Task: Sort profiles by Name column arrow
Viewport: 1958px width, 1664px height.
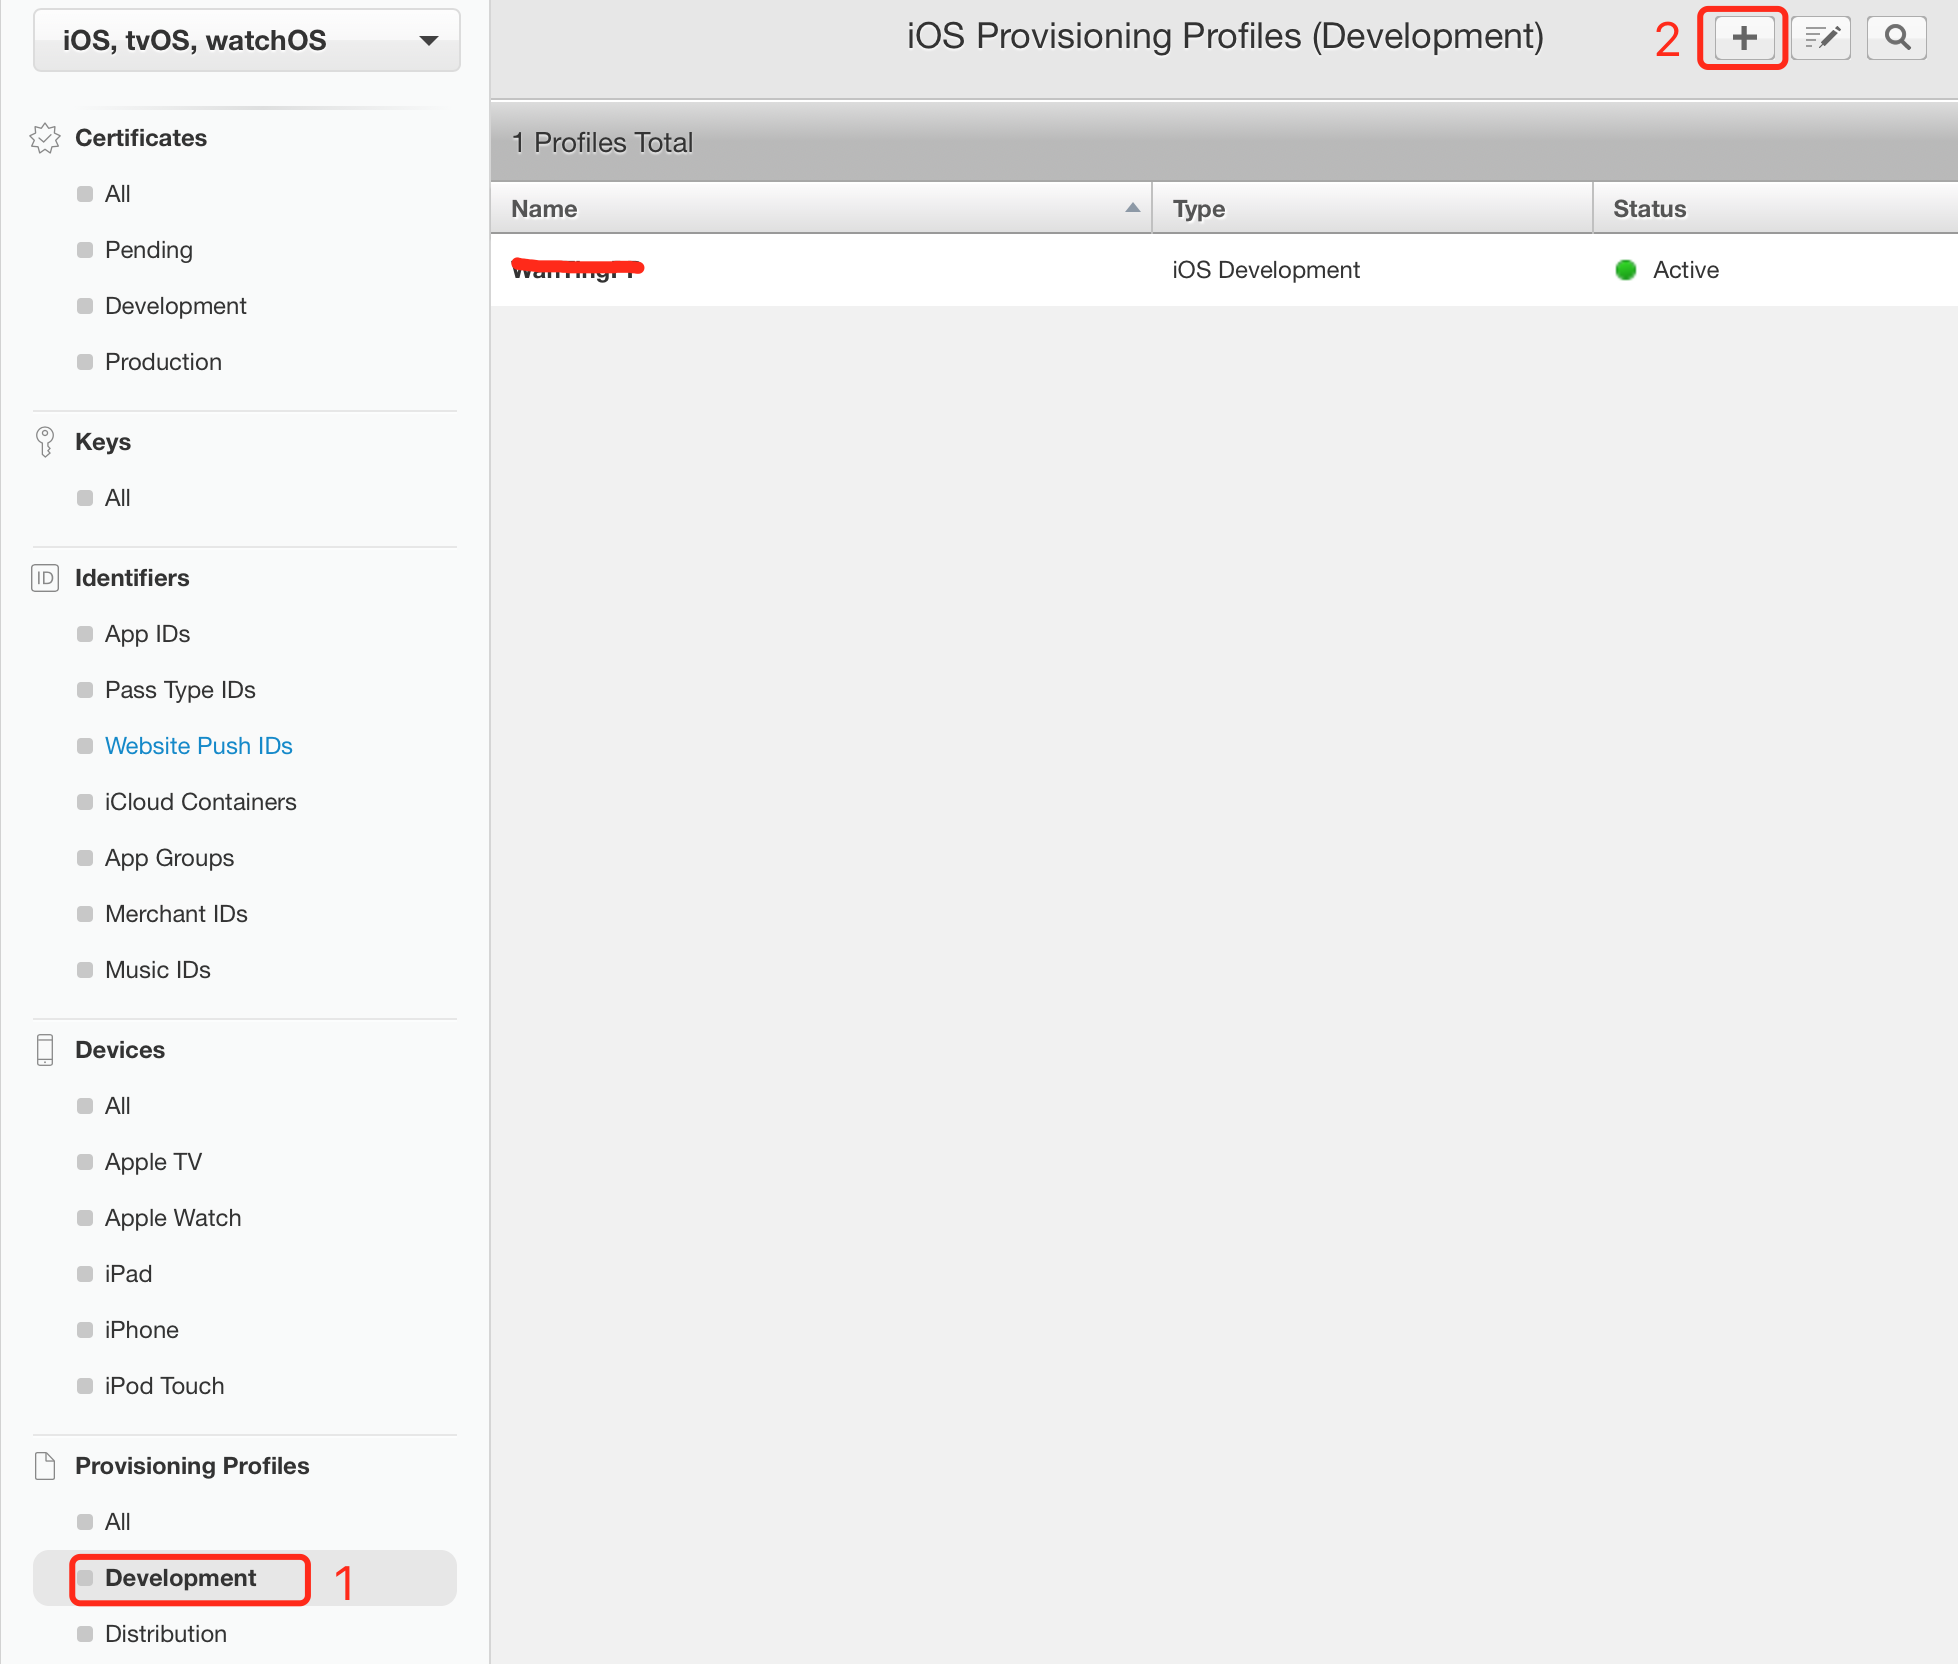Action: (1132, 208)
